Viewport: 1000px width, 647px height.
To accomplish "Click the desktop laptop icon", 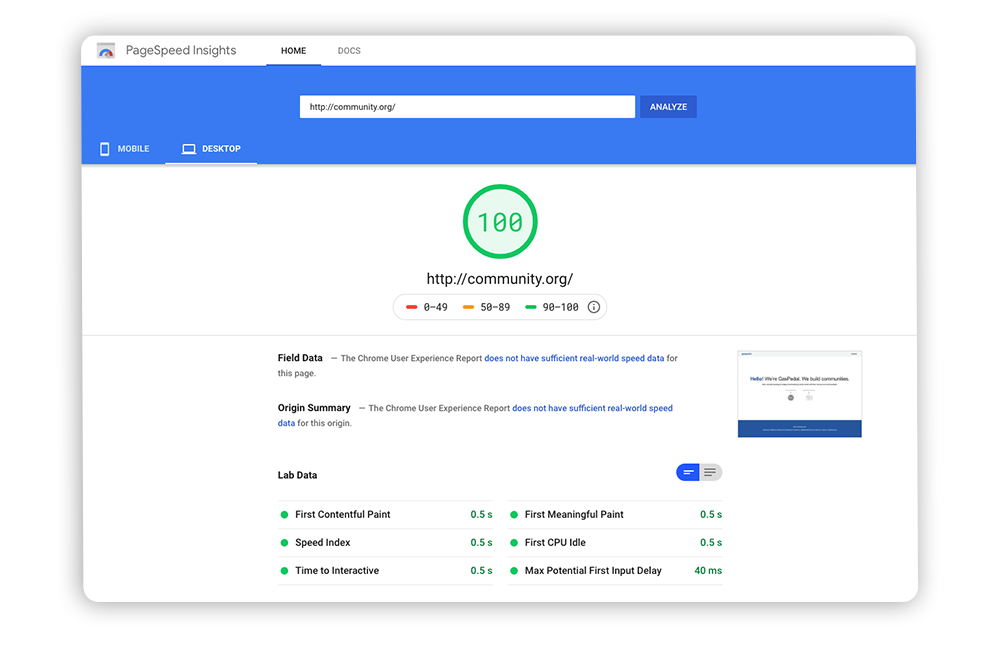I will (189, 149).
